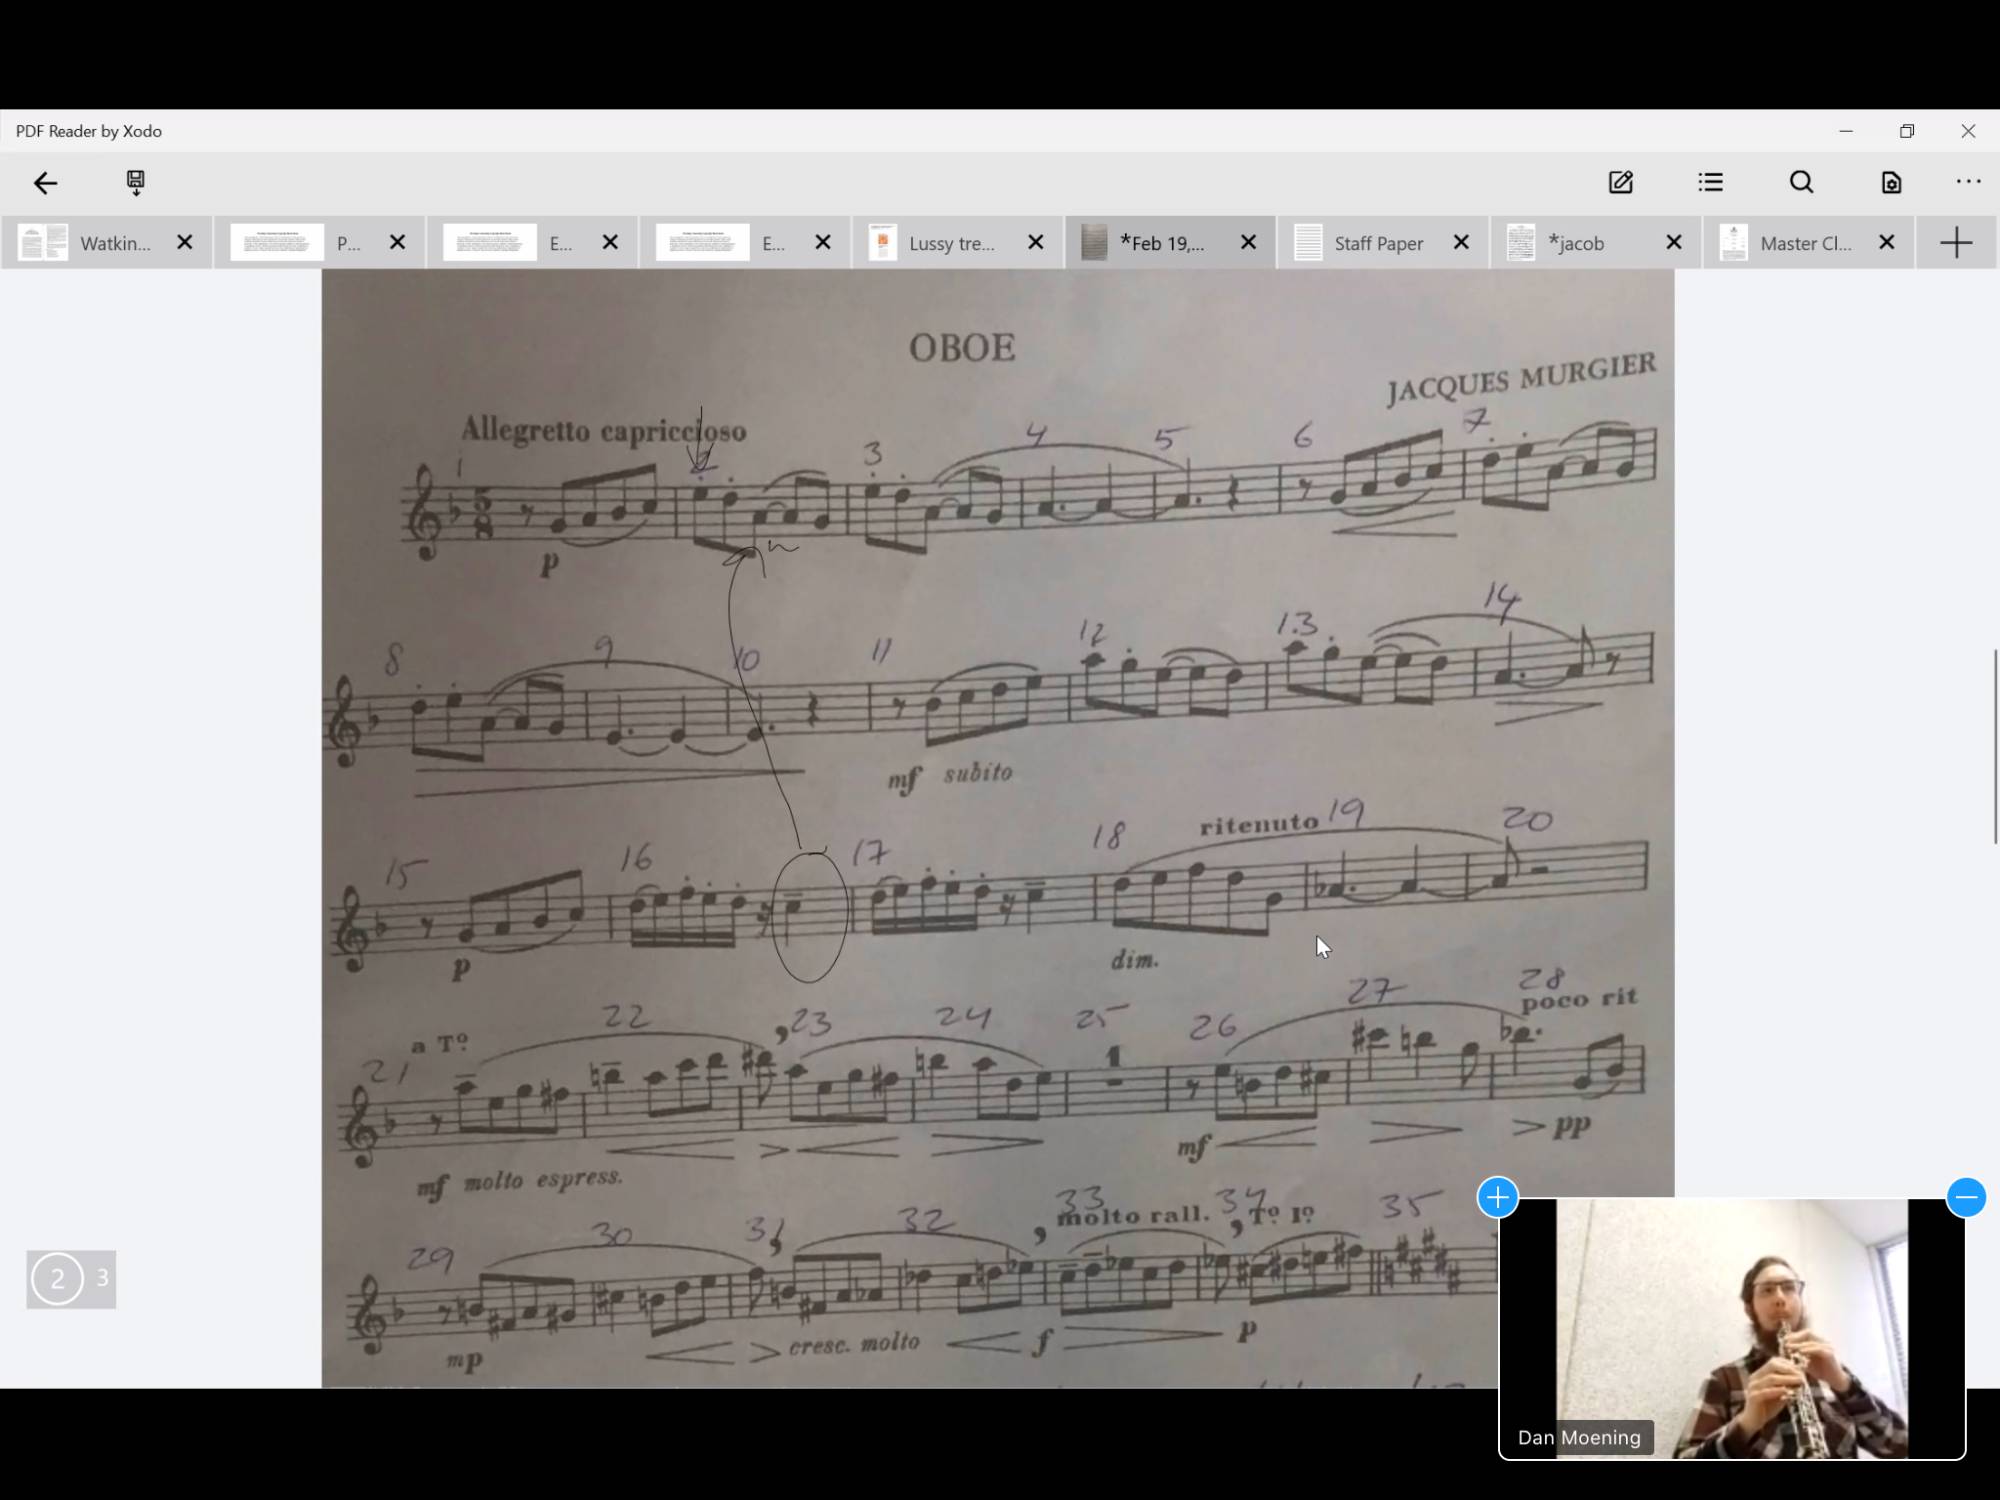
Task: Open a new tab with the plus icon
Action: tap(1956, 242)
